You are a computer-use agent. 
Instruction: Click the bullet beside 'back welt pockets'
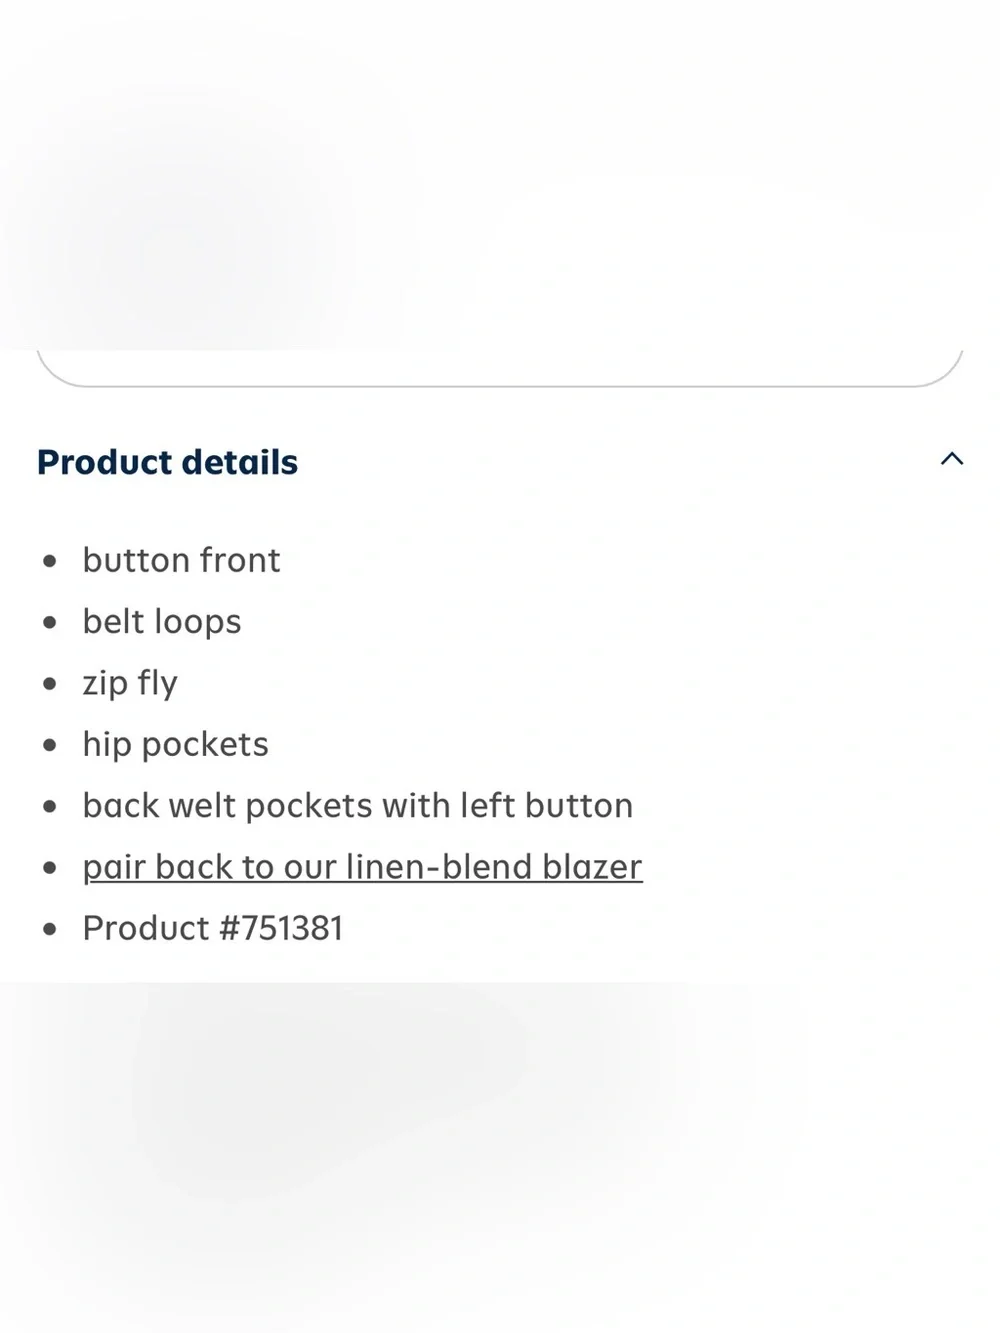point(50,807)
